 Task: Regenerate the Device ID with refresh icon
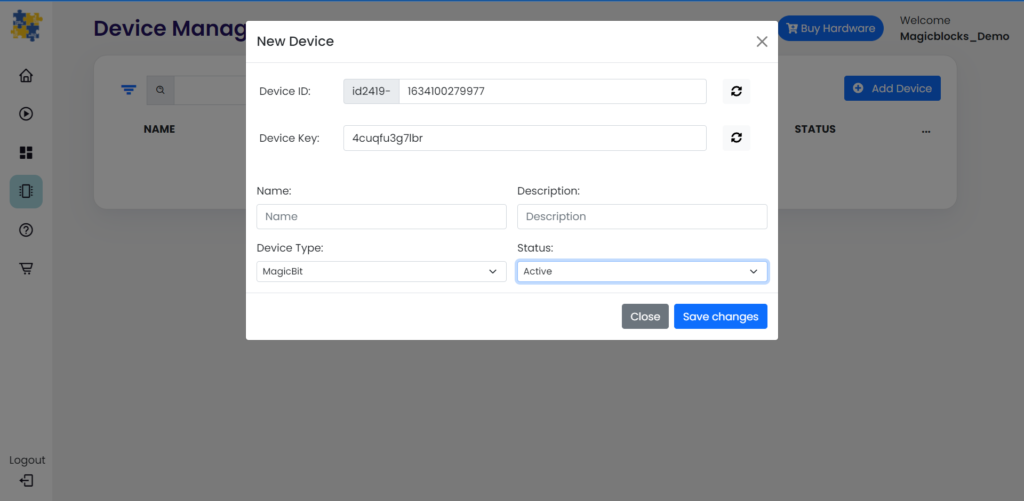(x=736, y=91)
